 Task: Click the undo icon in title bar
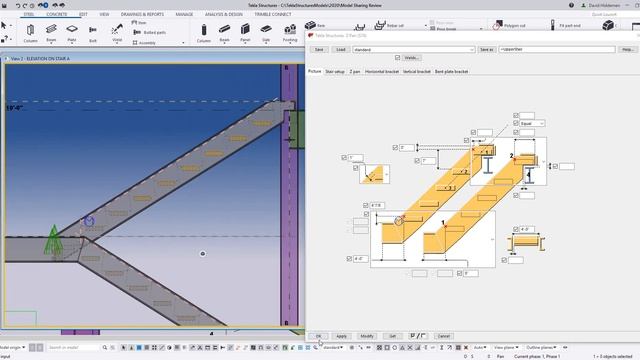click(18, 6)
